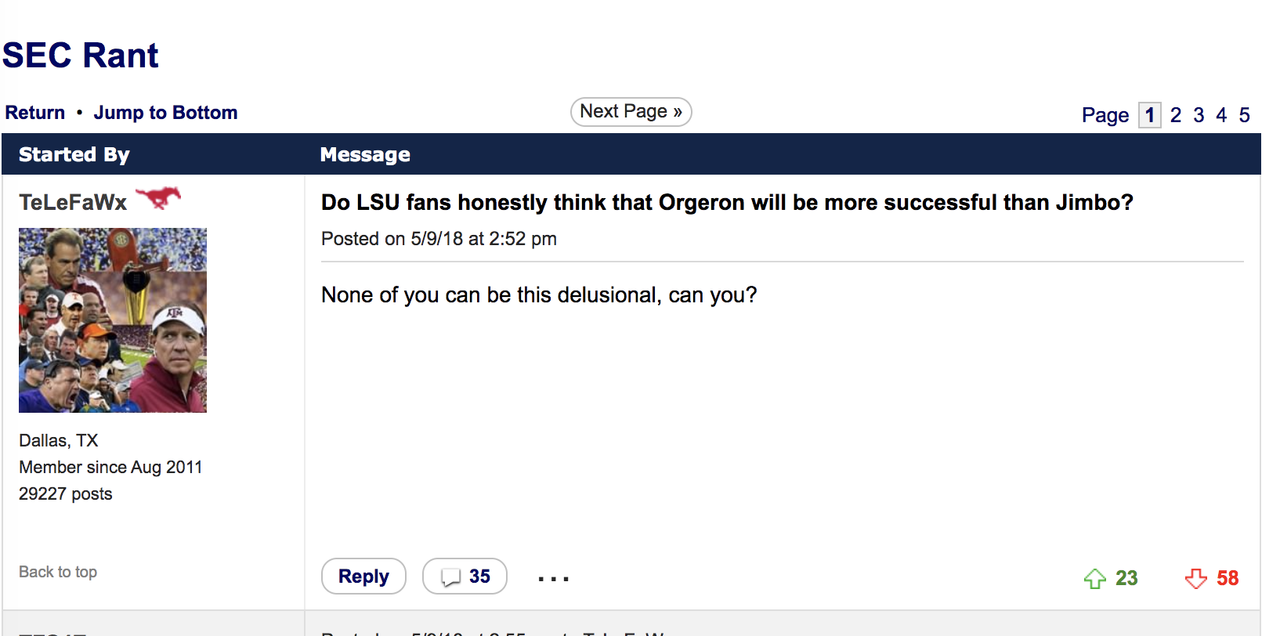
Task: Click the speech bubble replies icon
Action: click(x=451, y=577)
